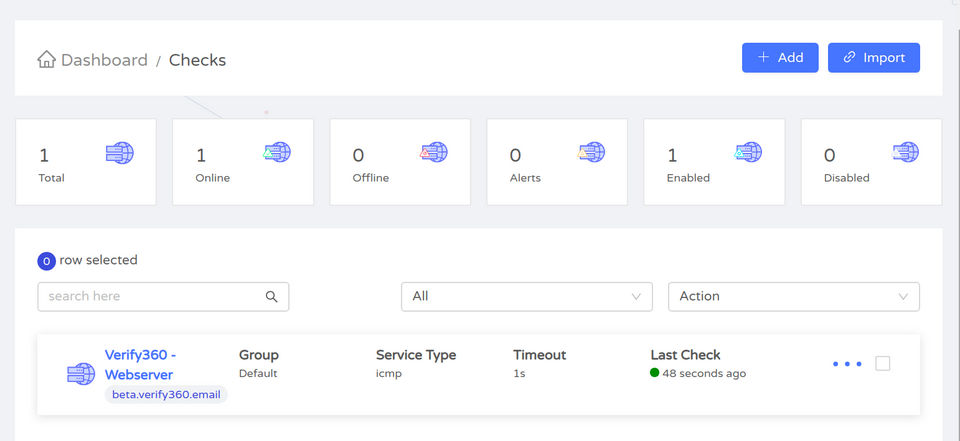This screenshot has height=441, width=960.
Task: Click the Offline status server icon
Action: [x=434, y=153]
